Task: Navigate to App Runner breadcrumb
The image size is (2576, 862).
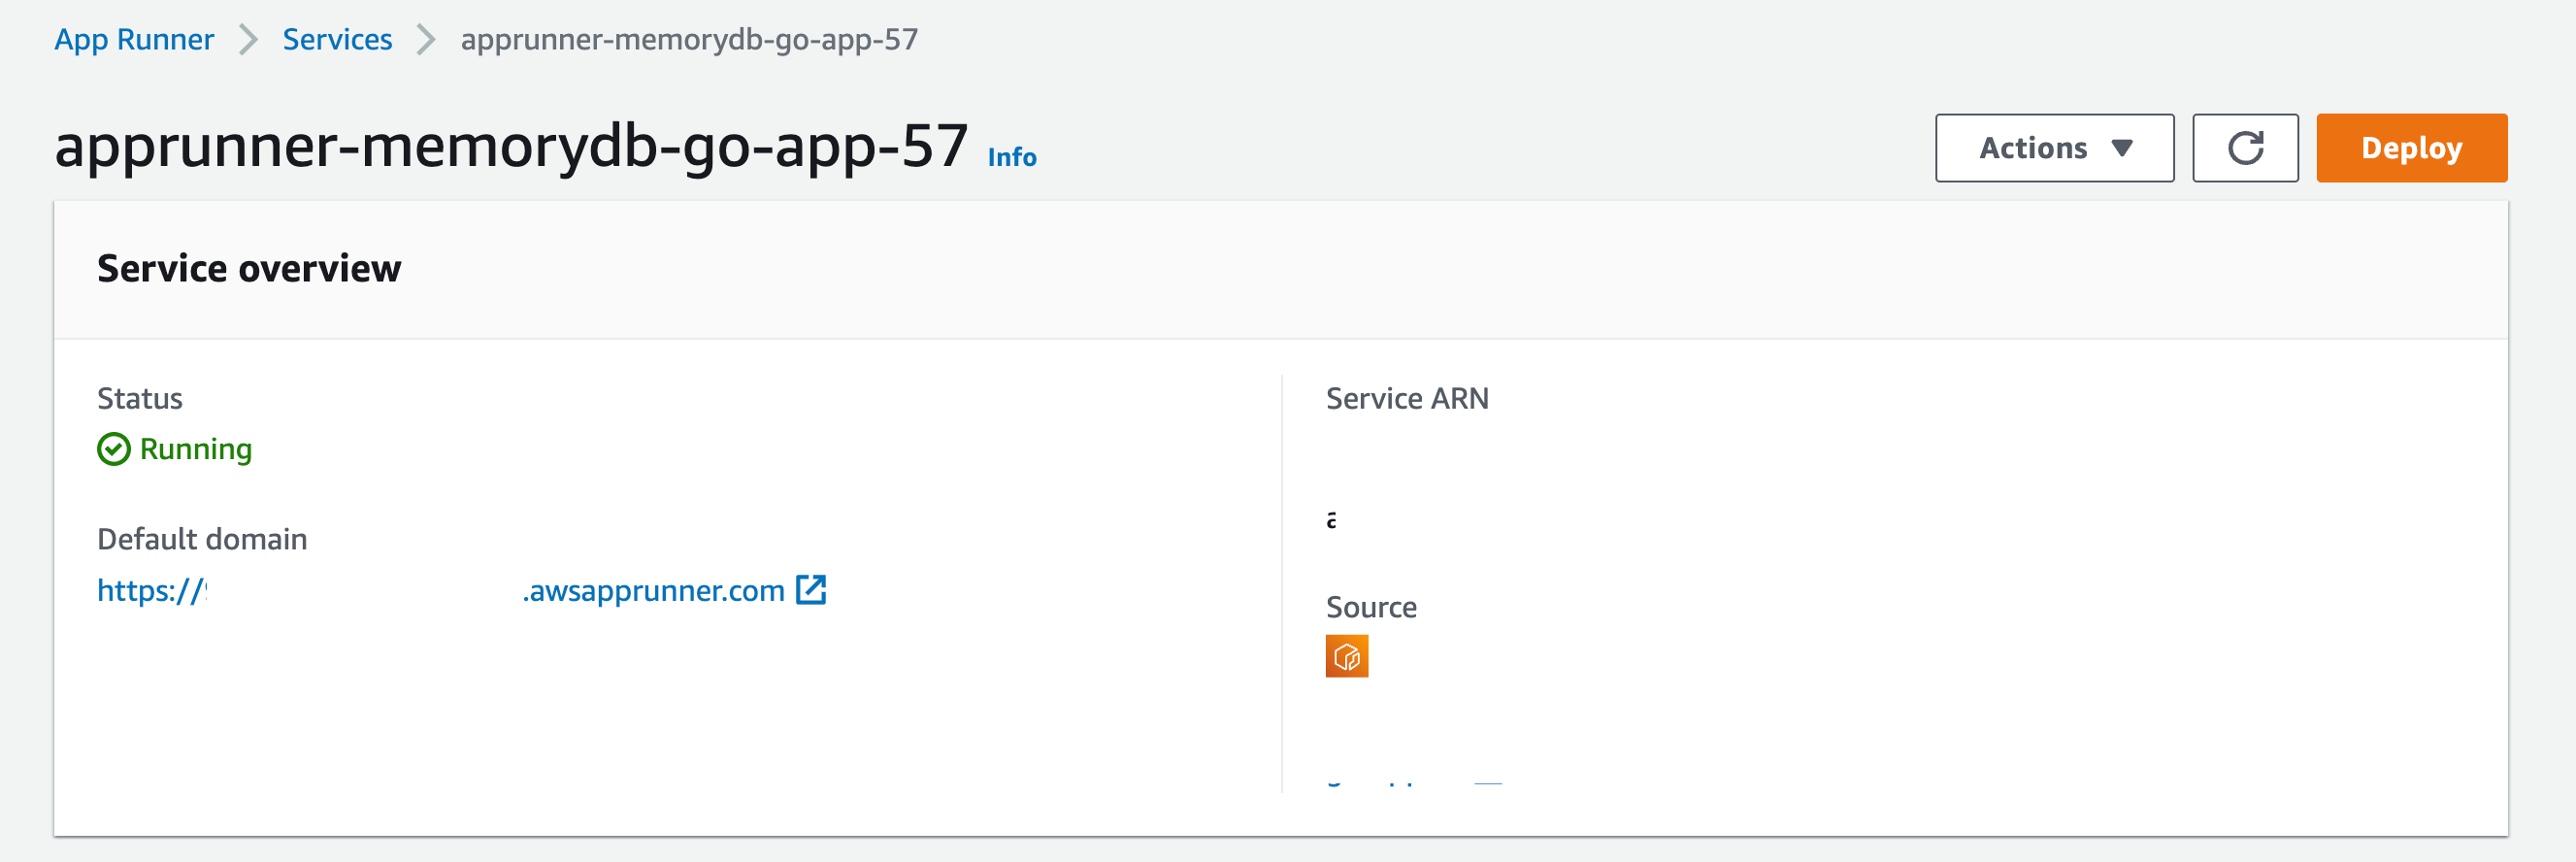Action: pos(134,39)
